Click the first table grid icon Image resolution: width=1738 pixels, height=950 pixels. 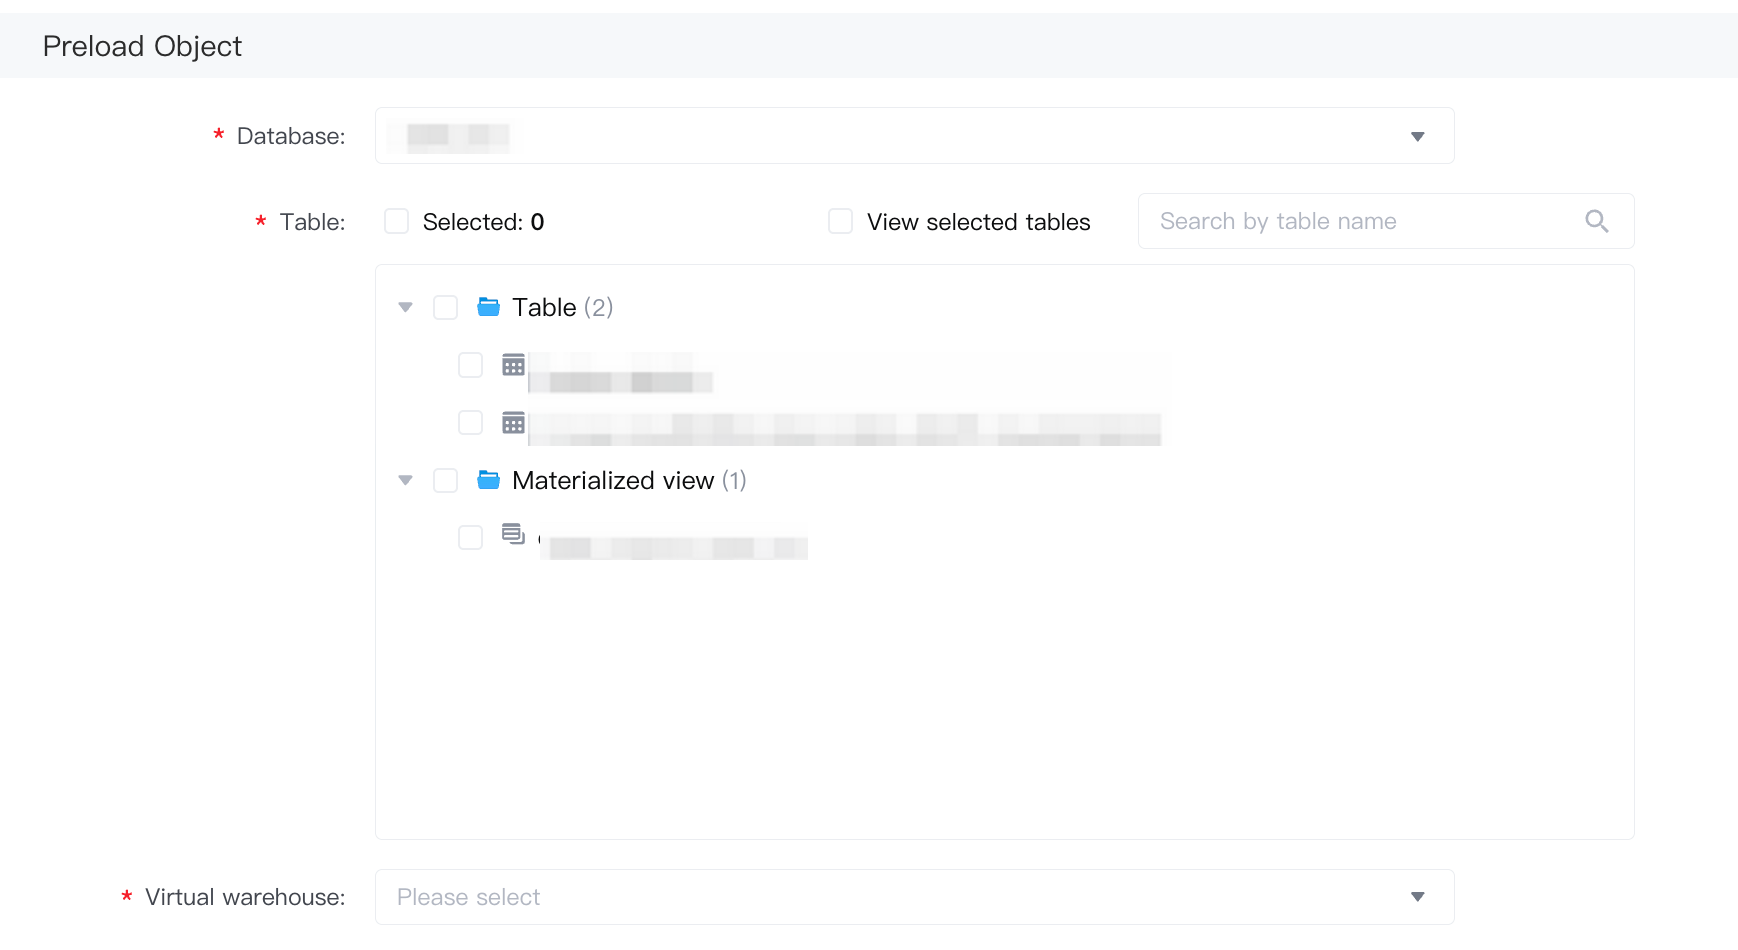[x=513, y=365]
